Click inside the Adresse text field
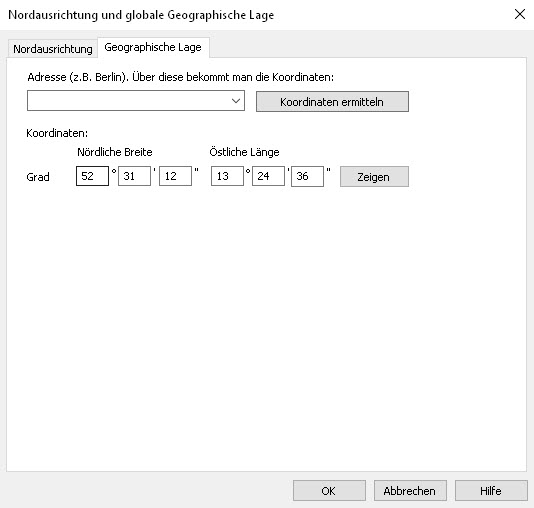 point(128,101)
